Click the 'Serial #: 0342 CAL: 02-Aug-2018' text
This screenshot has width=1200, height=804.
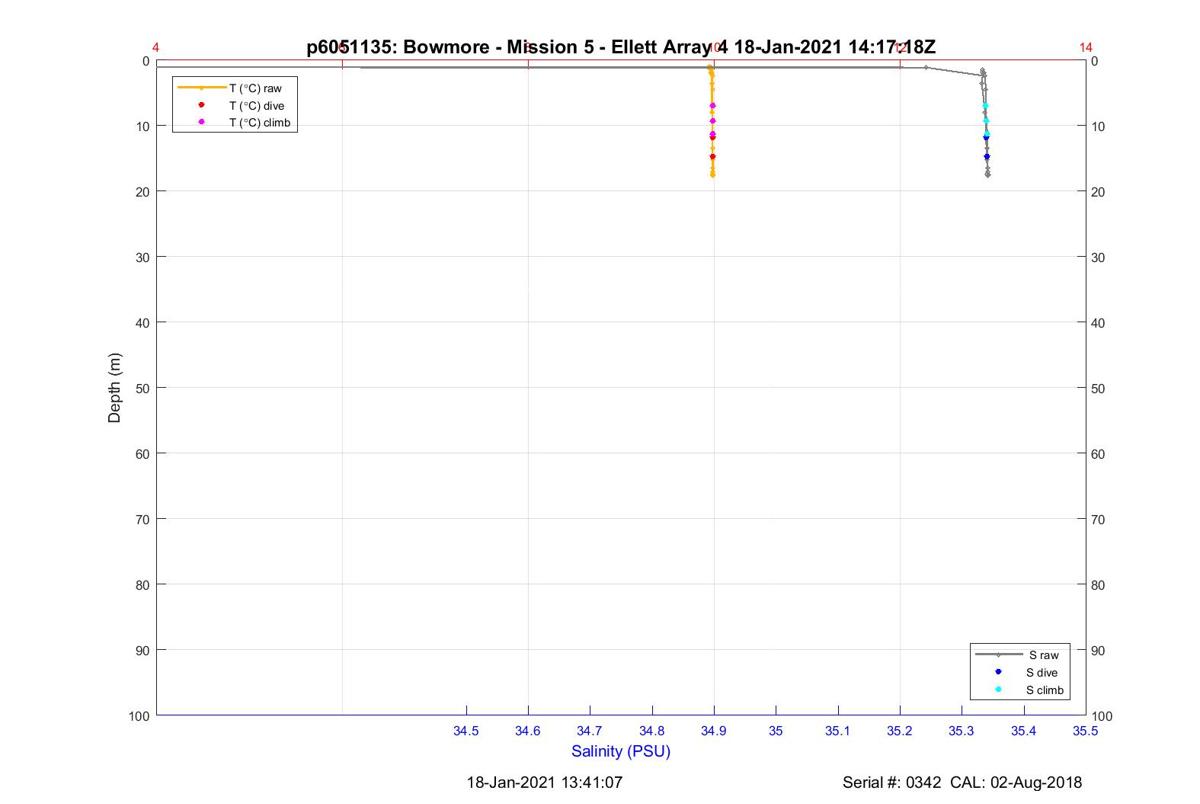[962, 782]
